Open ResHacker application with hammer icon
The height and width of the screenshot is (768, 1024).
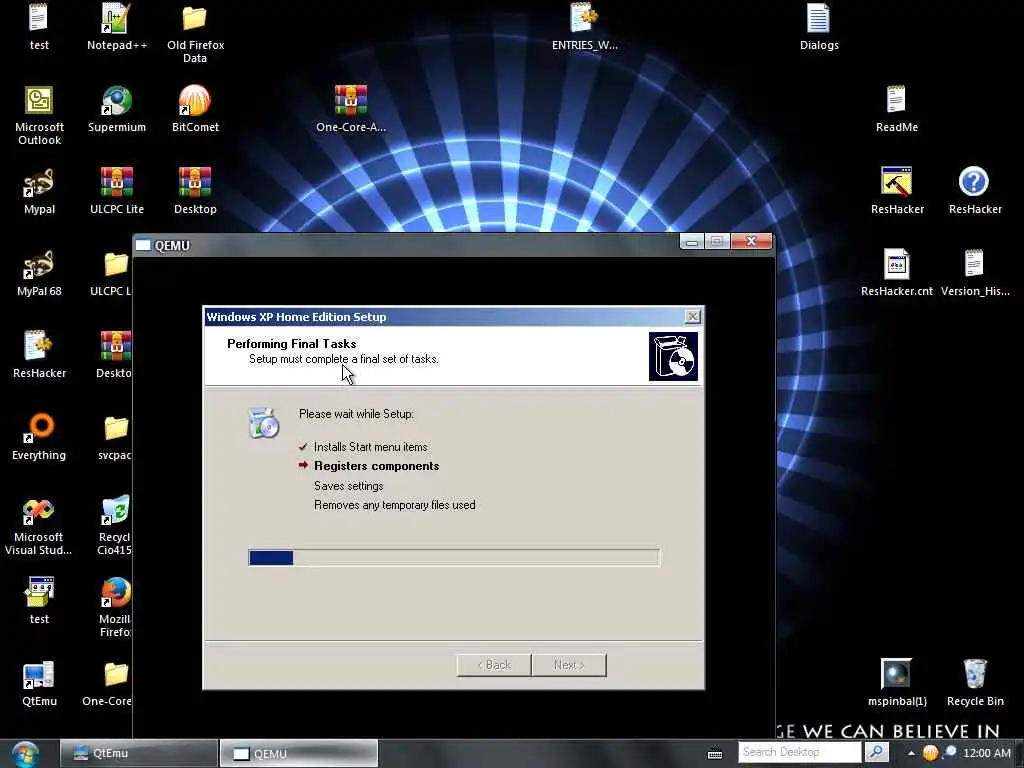coord(897,191)
